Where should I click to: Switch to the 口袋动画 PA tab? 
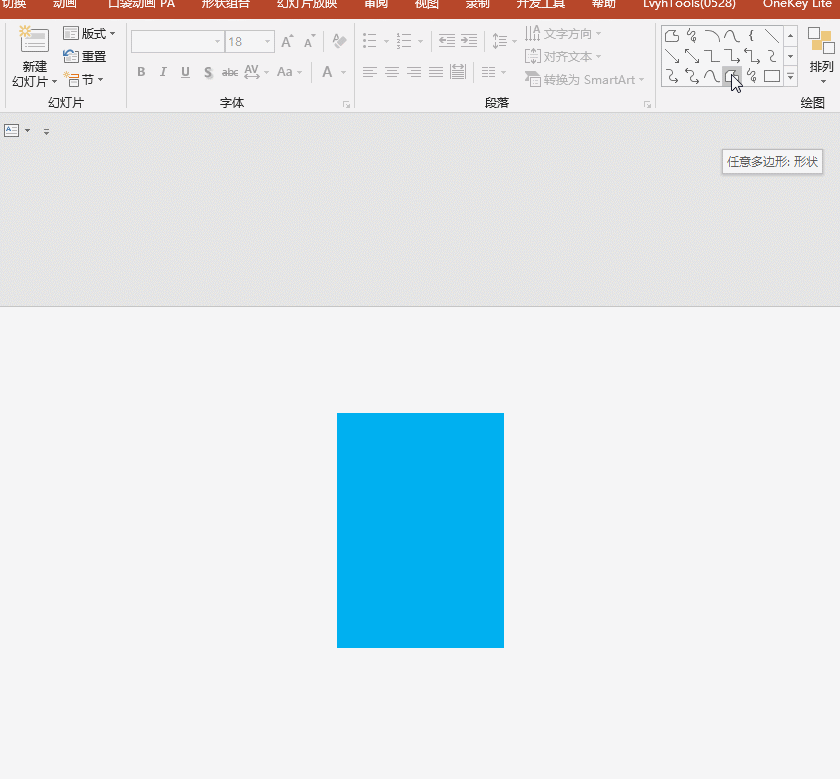pos(141,4)
